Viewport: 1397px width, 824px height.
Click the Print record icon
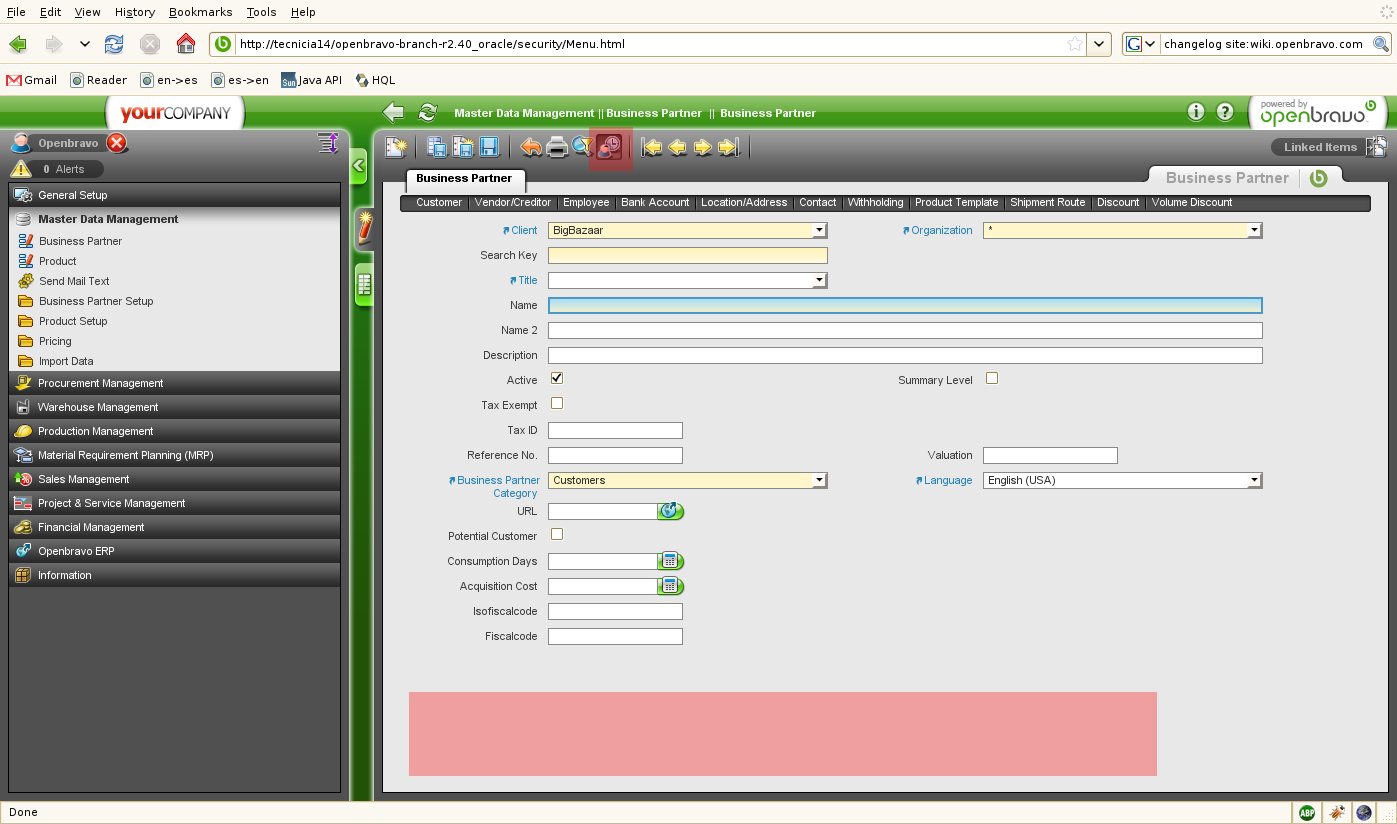(557, 148)
